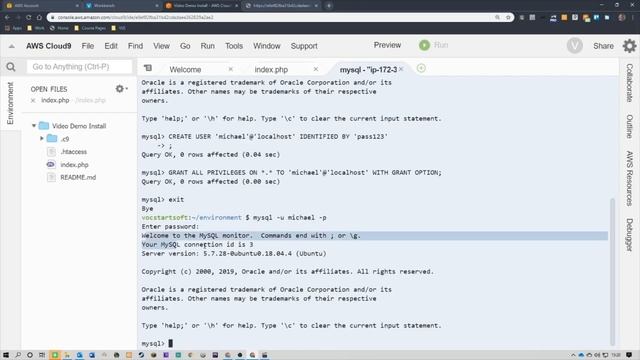Screen dimensions: 640x360
Task: Toggle the Environment side panel
Action: click(10, 103)
